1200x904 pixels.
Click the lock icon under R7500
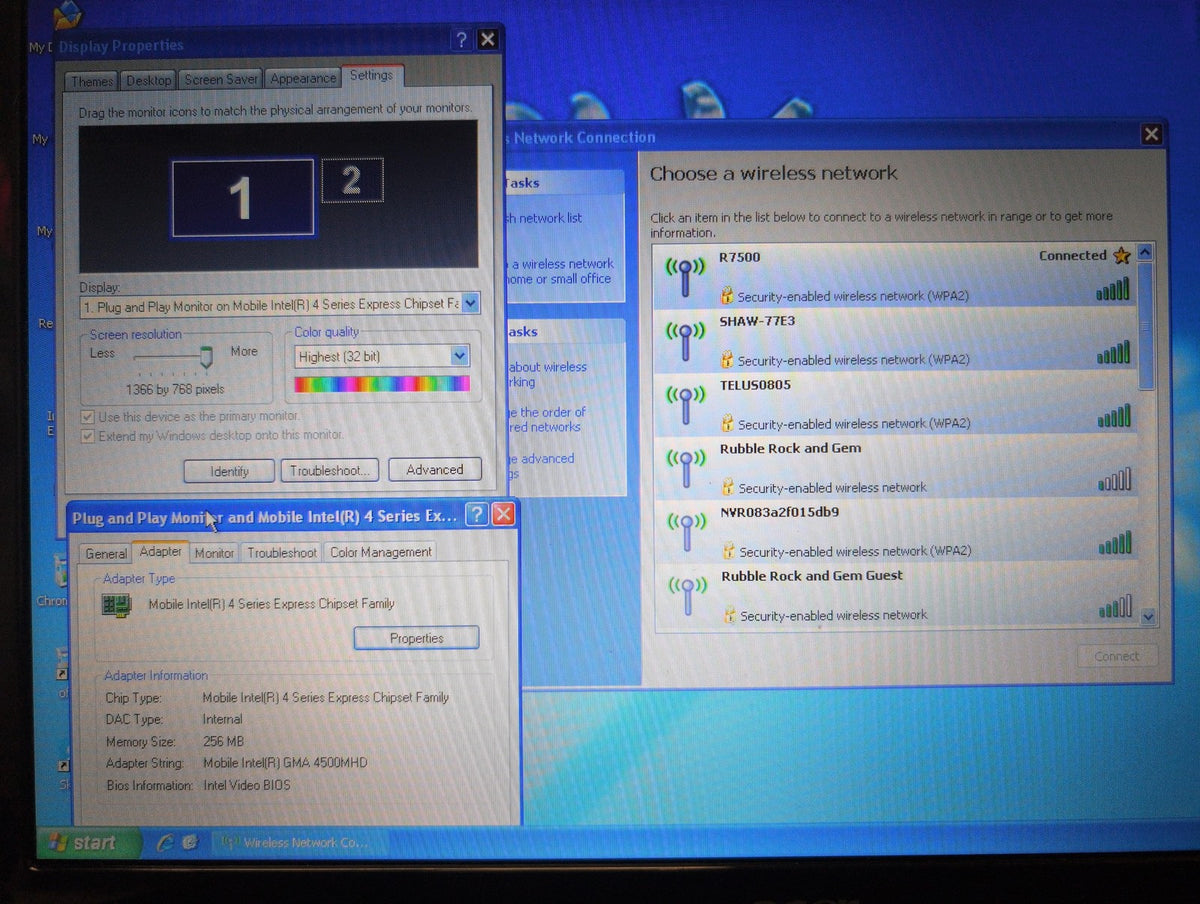point(728,296)
